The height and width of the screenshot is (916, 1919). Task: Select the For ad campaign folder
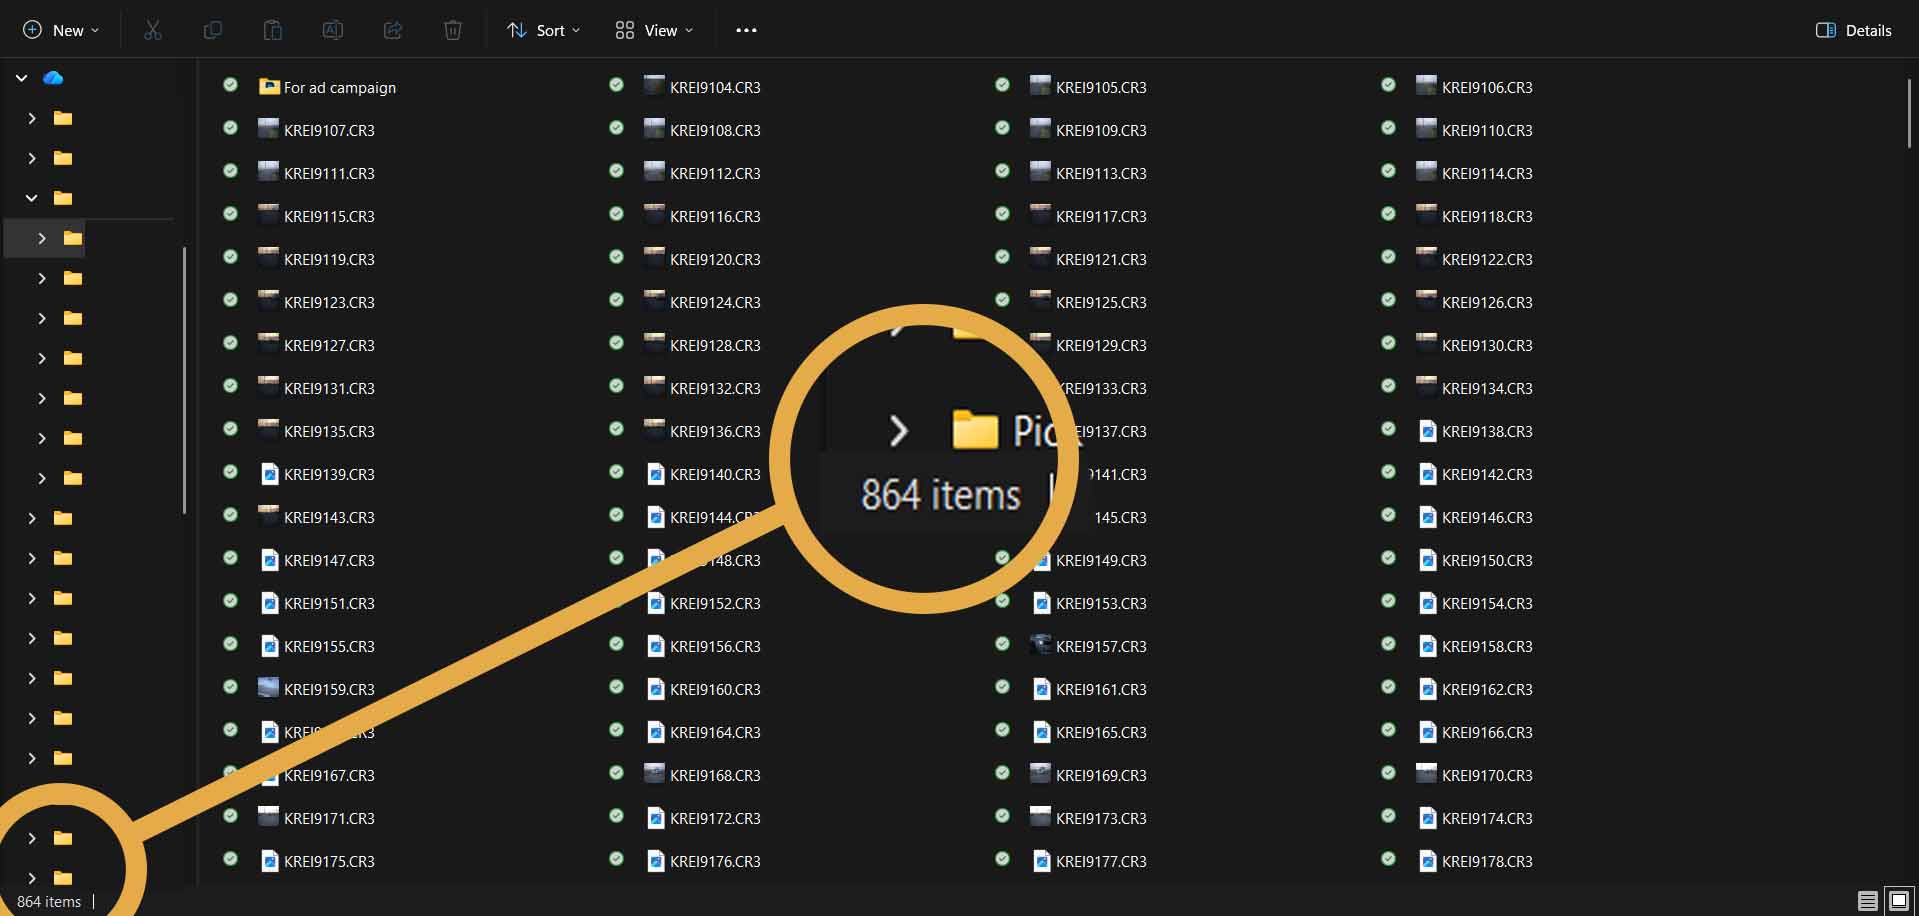coord(339,88)
